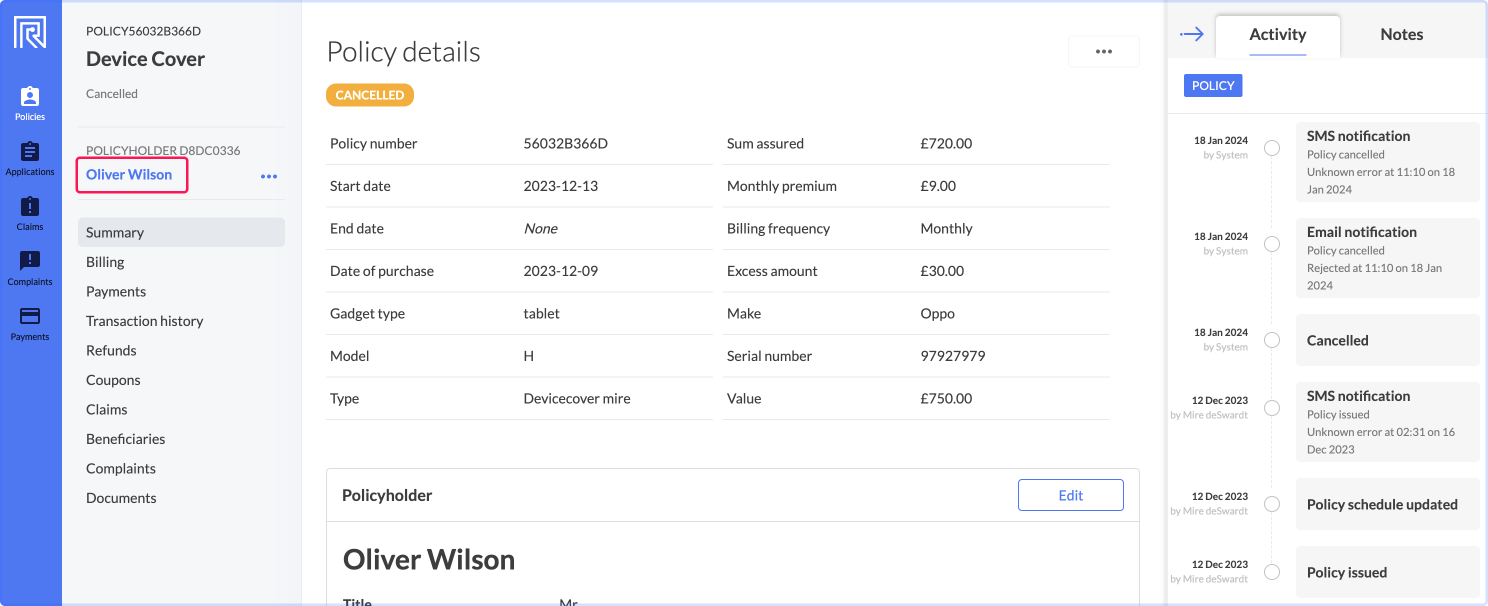Collapse the Activity panel with arrow icon
1488x606 pixels.
coord(1191,33)
